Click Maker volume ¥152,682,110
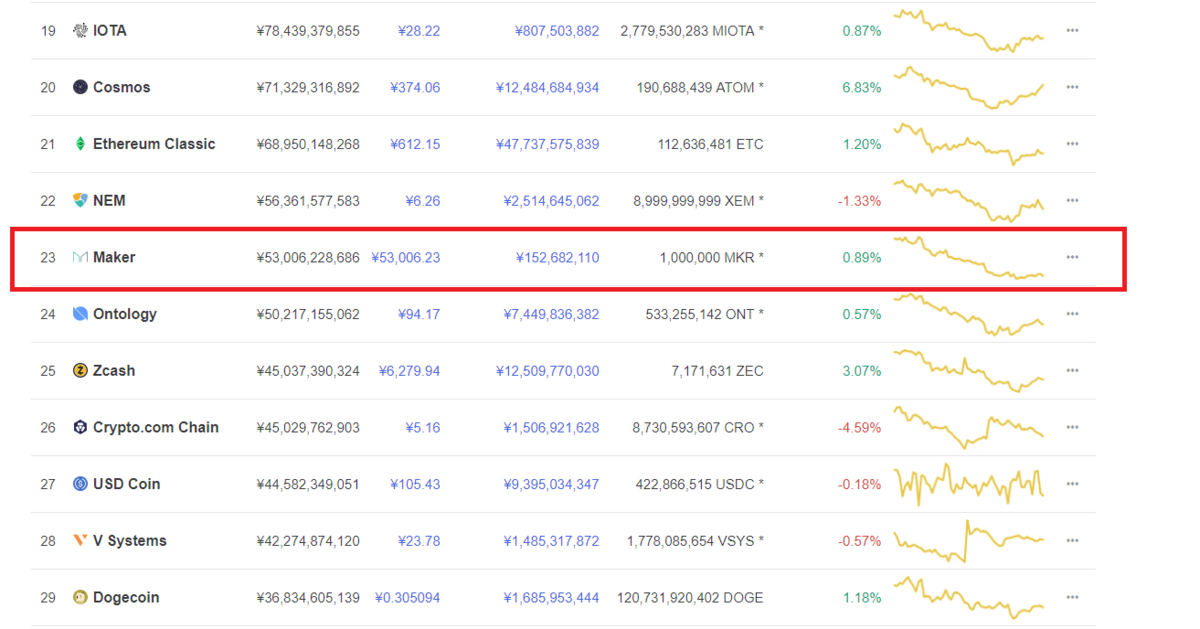The width and height of the screenshot is (1200, 629). (558, 257)
